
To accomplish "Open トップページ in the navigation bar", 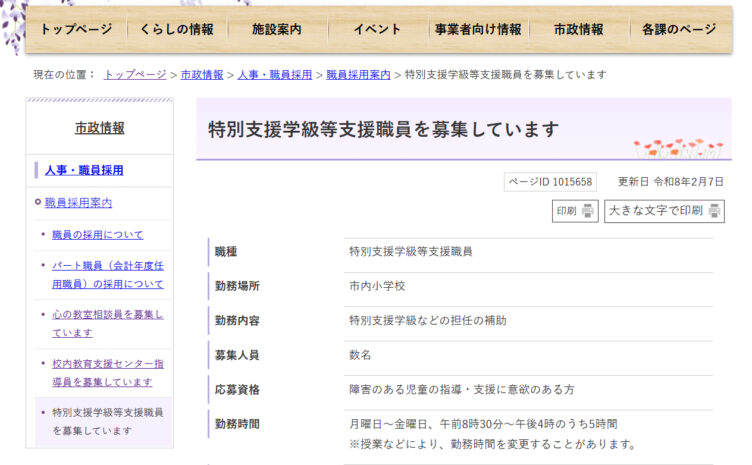I will (76, 30).
